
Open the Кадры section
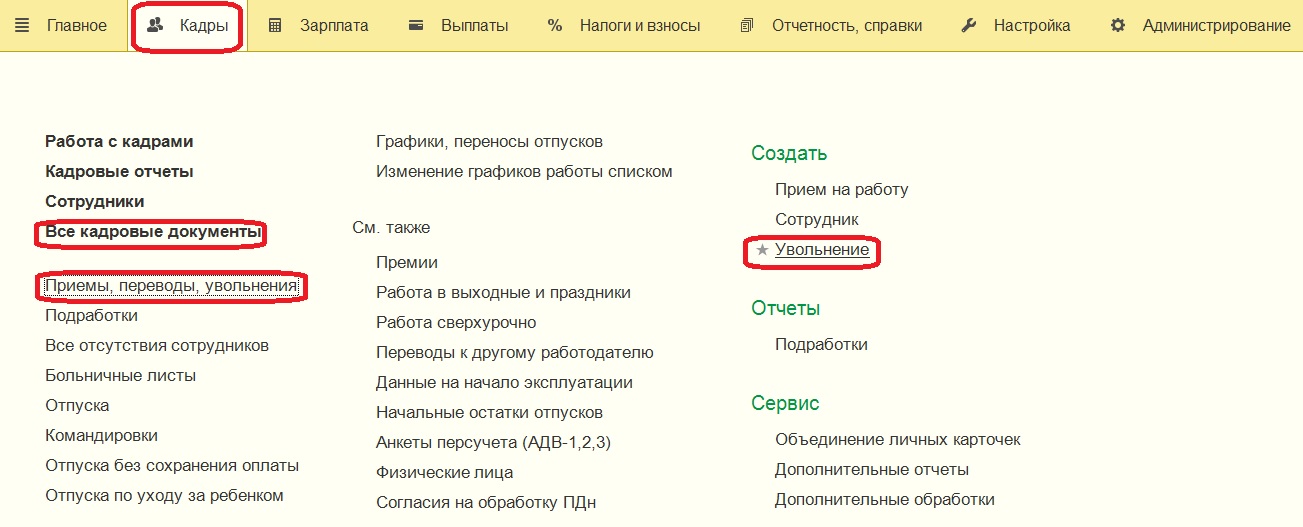(204, 26)
